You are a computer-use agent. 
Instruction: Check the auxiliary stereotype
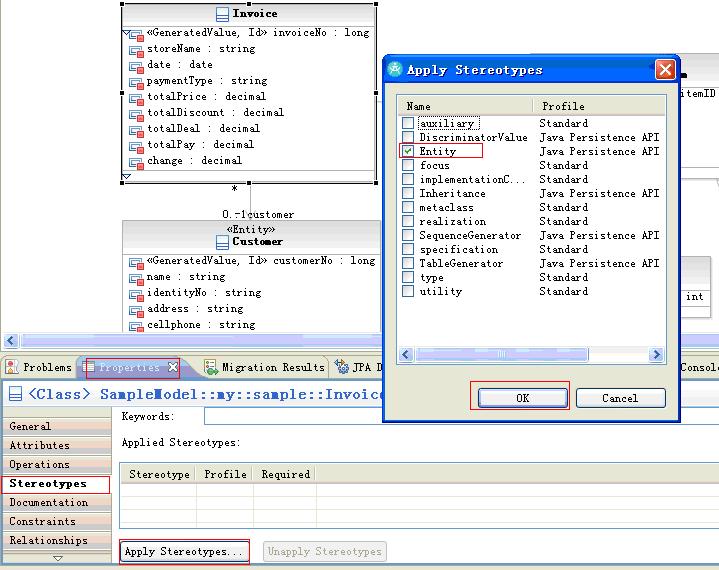(408, 123)
